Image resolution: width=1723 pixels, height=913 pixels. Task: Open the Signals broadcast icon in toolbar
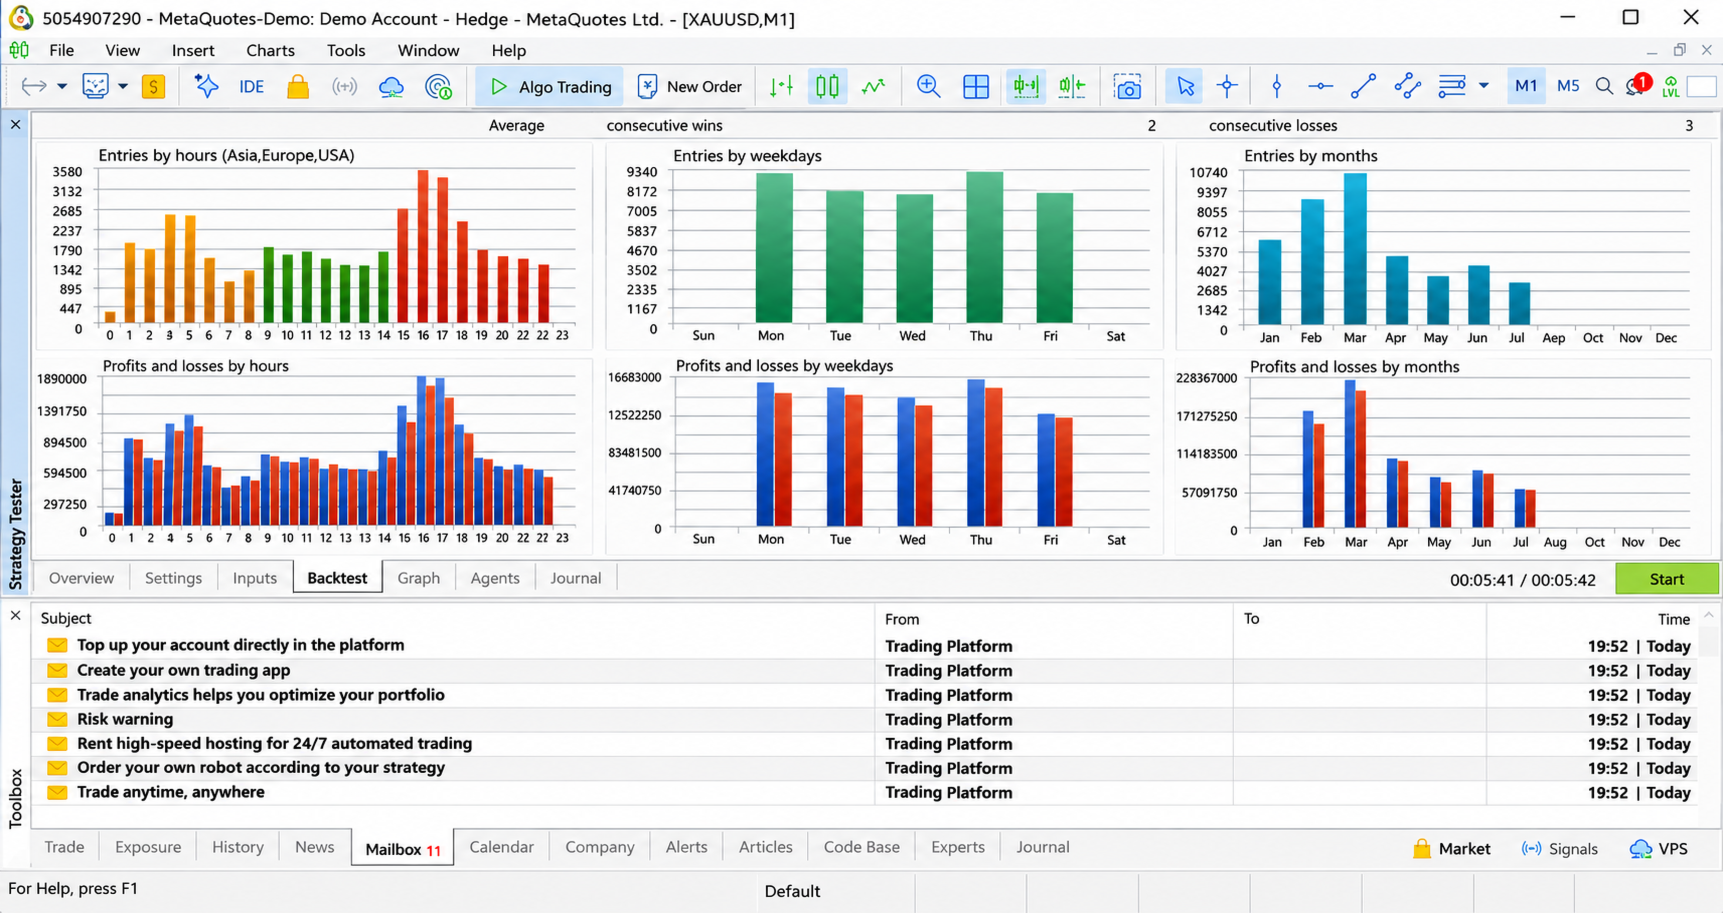(344, 87)
